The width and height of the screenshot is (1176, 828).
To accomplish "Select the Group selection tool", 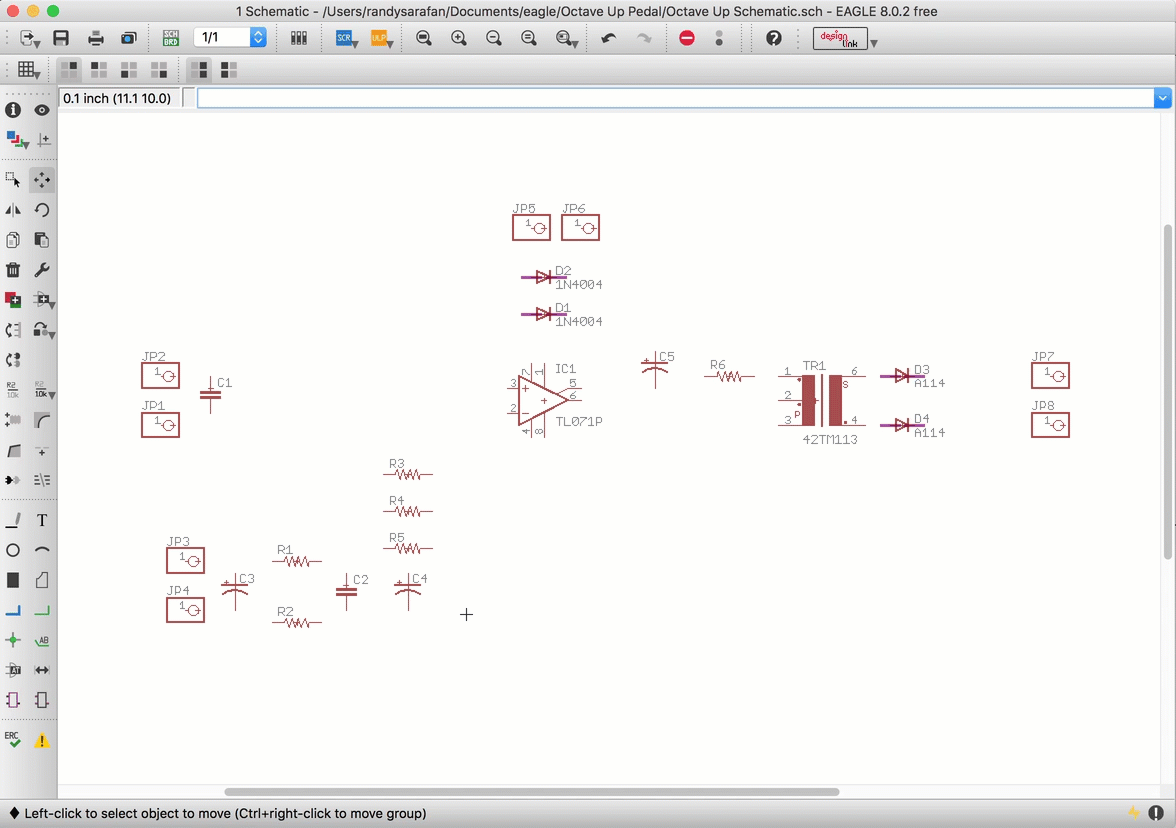I will [x=13, y=180].
